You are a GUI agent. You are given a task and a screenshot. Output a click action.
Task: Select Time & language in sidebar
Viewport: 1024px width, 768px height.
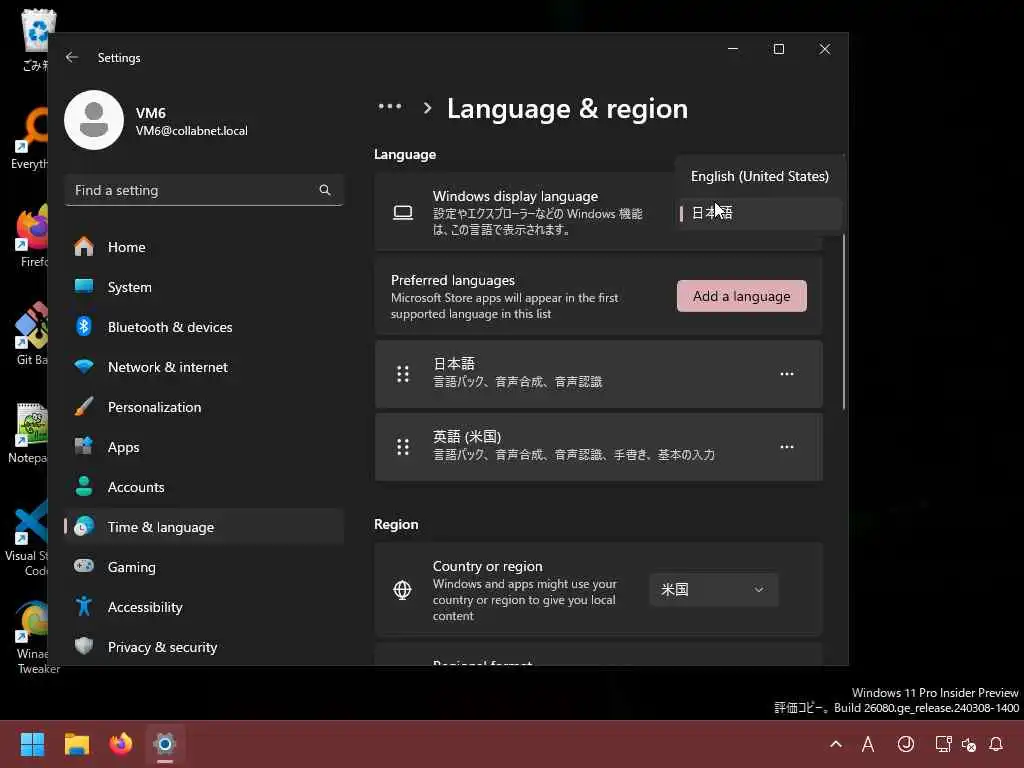[204, 526]
